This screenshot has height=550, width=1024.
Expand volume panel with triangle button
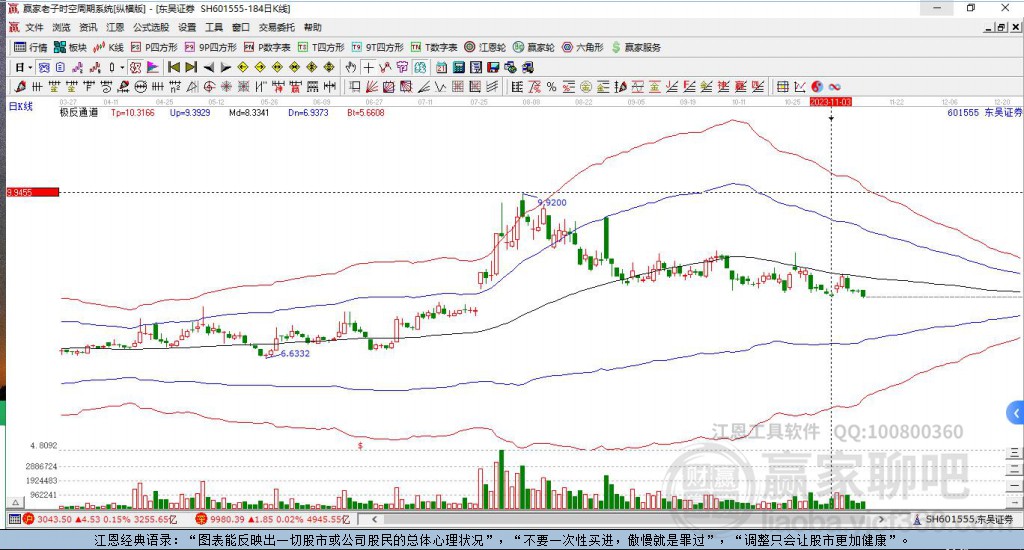coord(16,502)
